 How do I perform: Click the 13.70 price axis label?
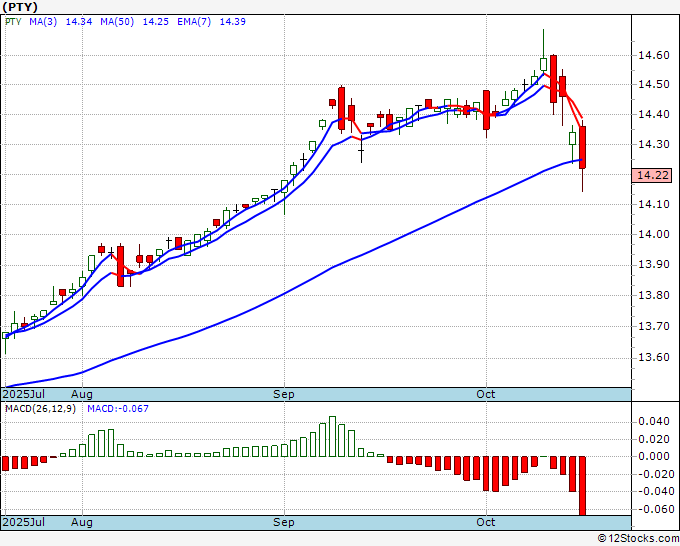(654, 326)
